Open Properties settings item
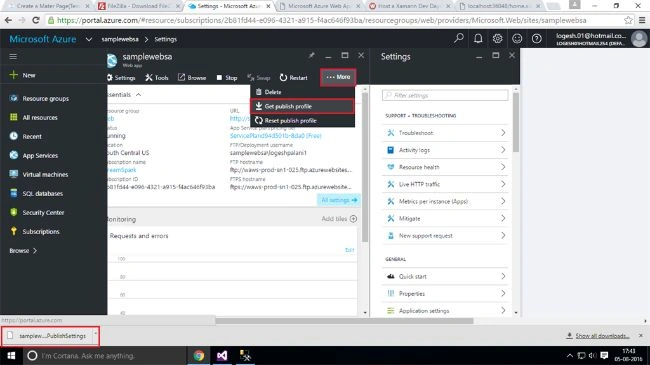This screenshot has height=365, width=650. point(445,293)
